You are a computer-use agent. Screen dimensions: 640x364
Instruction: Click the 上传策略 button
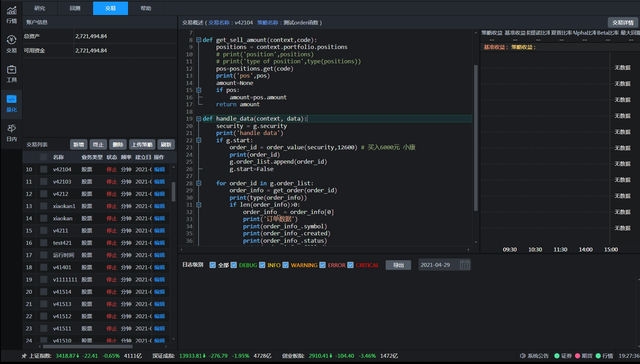142,144
